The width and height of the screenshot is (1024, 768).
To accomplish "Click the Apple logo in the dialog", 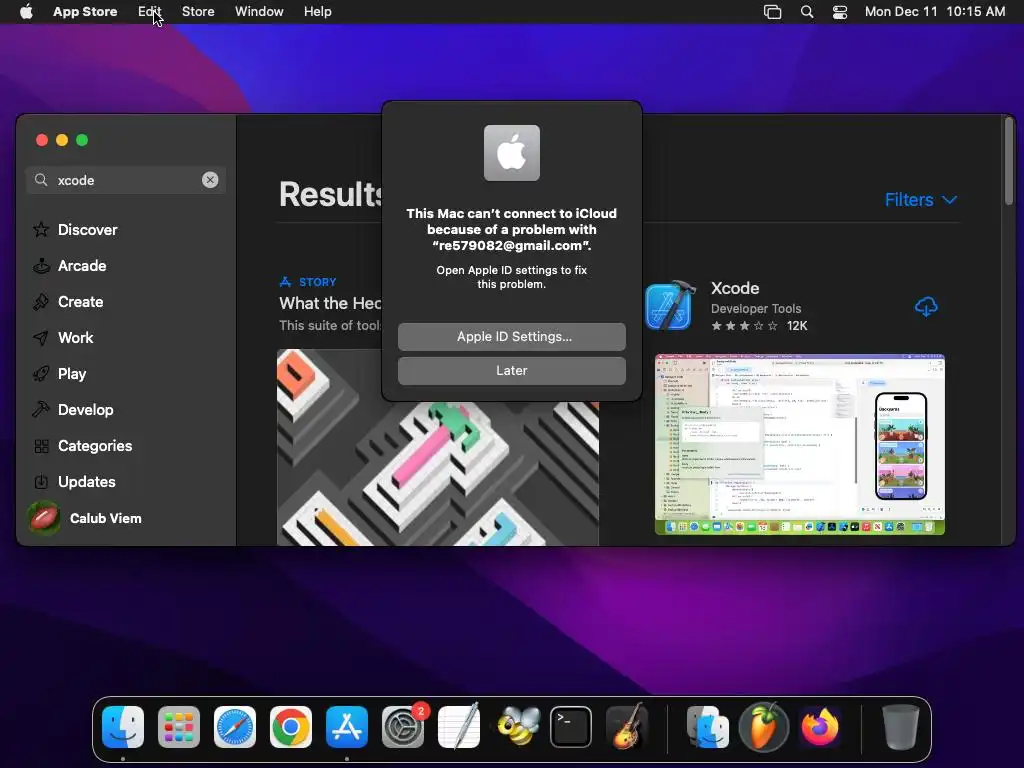I will click(512, 153).
